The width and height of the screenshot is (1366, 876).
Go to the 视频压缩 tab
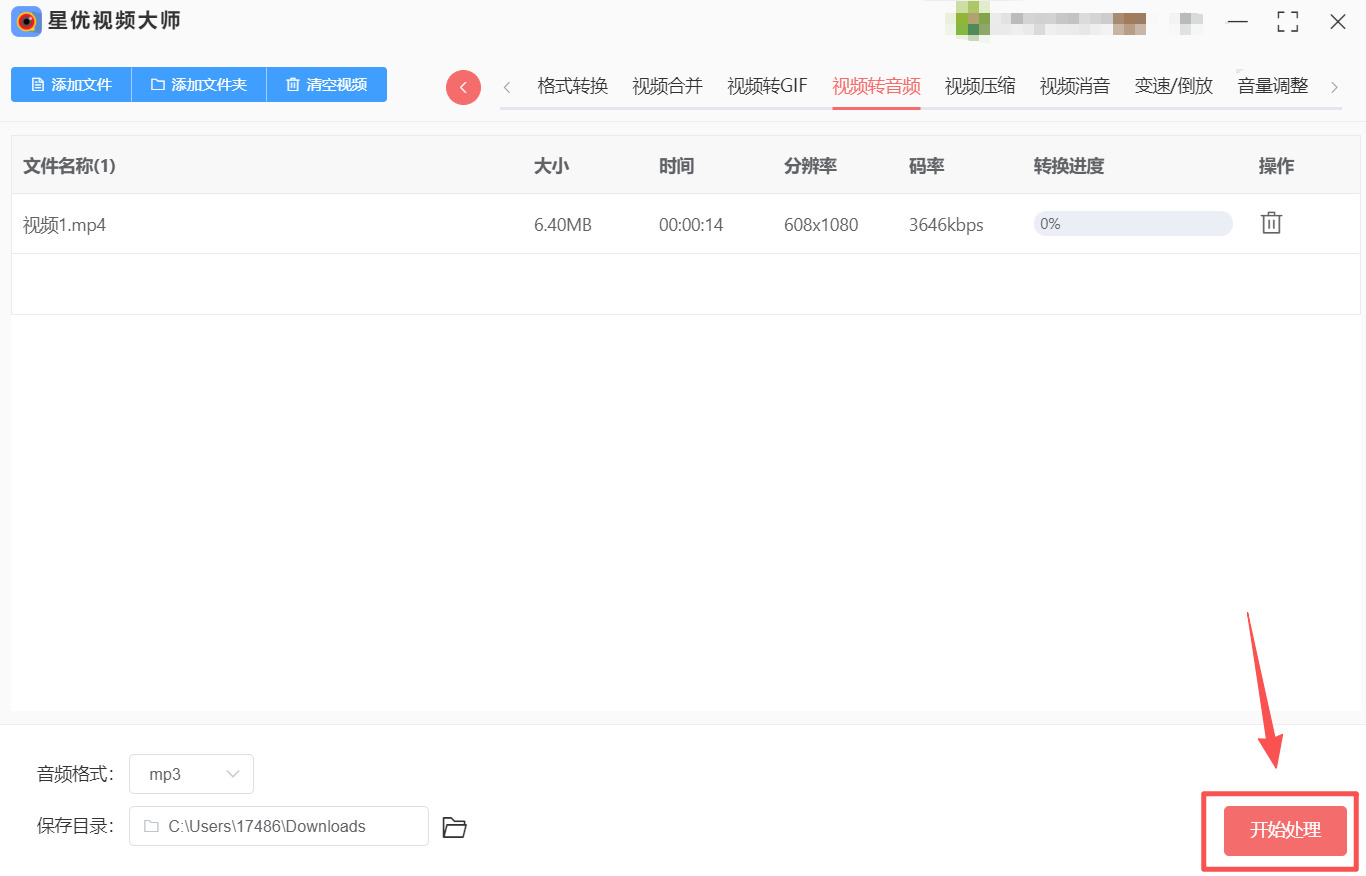980,86
